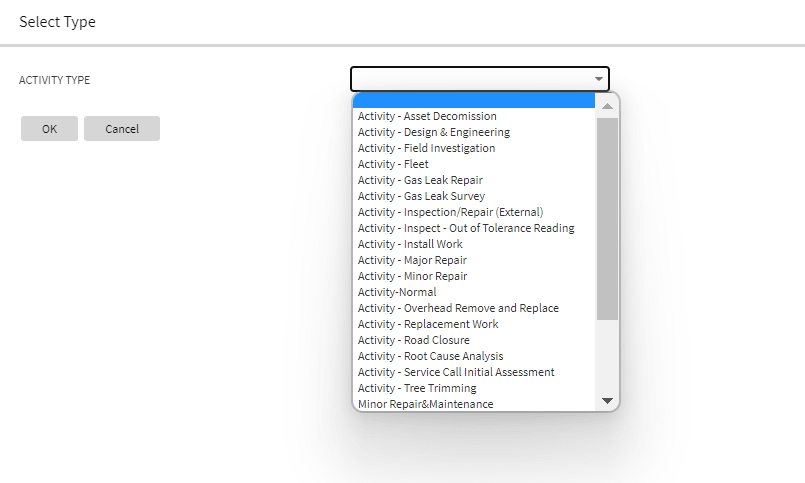Select Activity - Gas Leak Repair
Image resolution: width=805 pixels, height=483 pixels.
474,180
